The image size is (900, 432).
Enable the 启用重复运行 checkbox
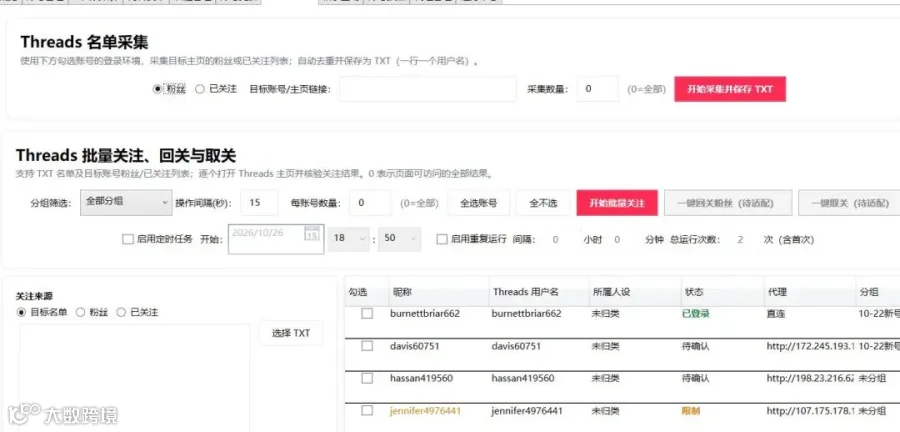(x=441, y=239)
